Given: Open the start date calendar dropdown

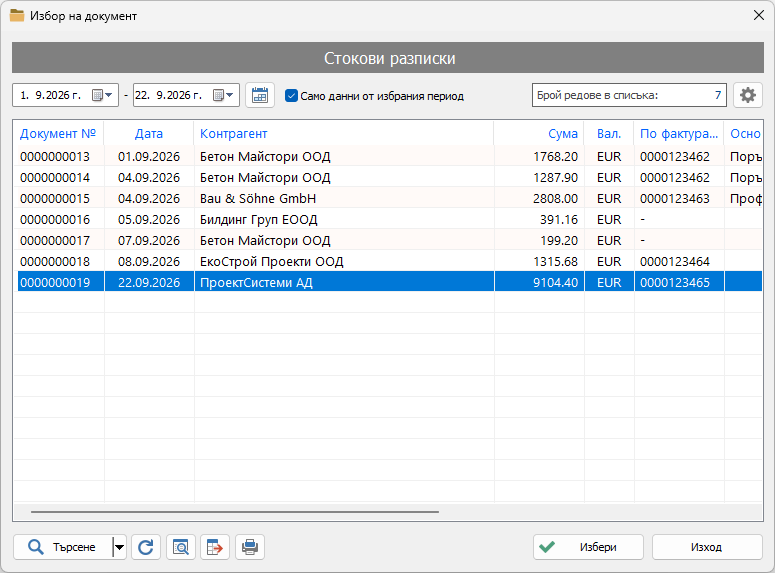Looking at the screenshot, I should [x=103, y=95].
